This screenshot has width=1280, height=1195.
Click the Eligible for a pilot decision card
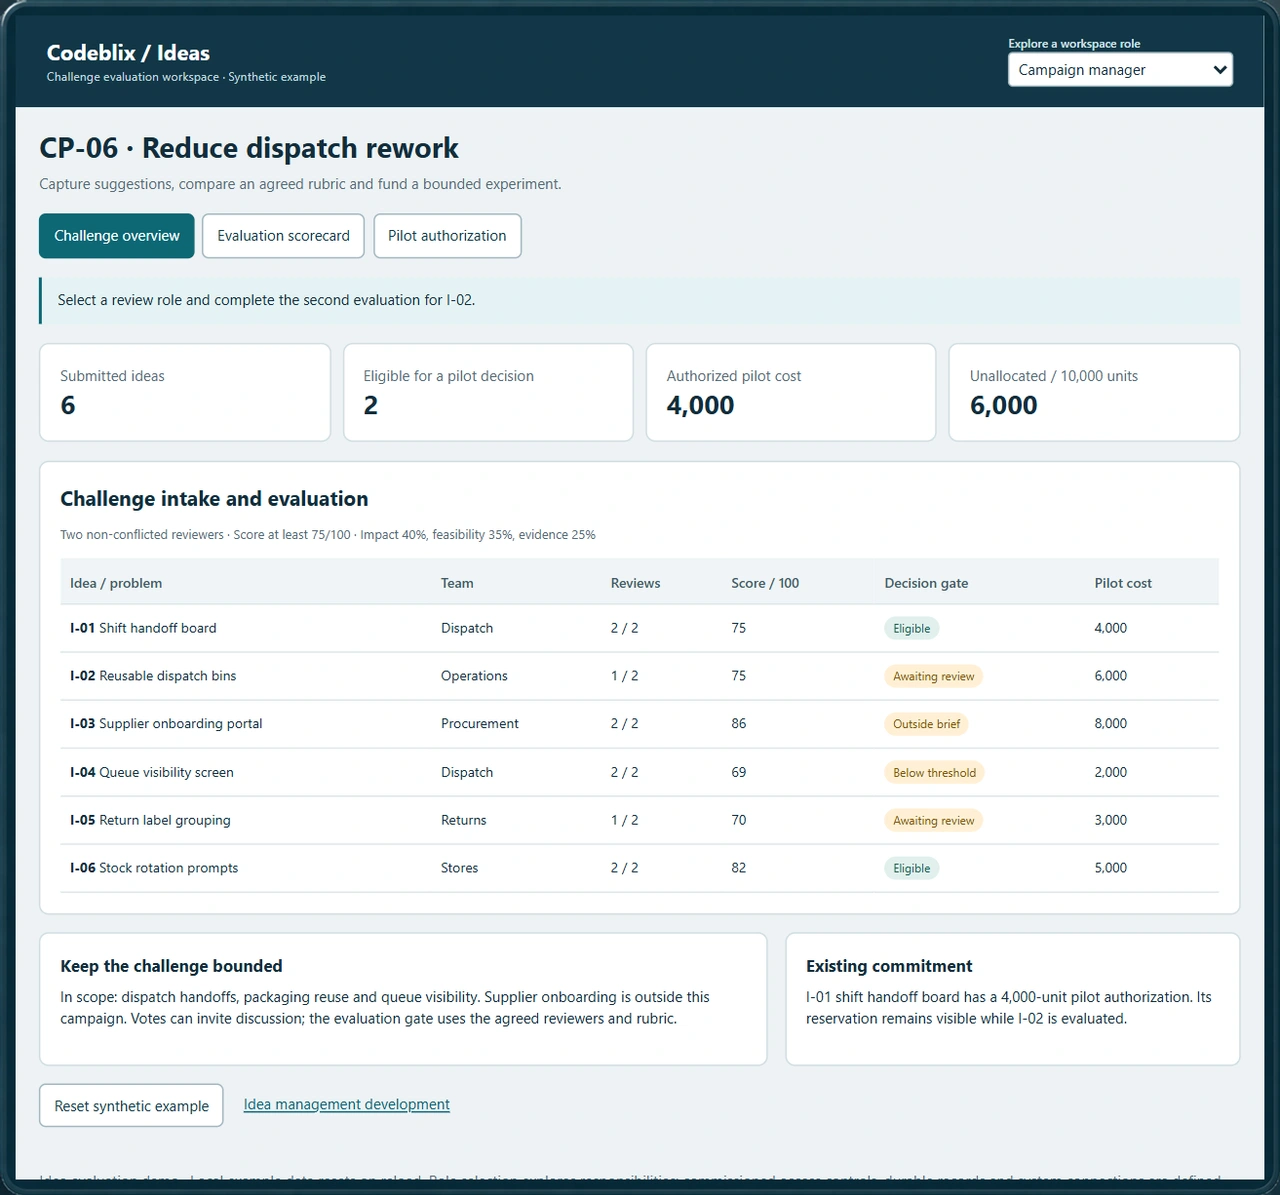click(x=488, y=392)
